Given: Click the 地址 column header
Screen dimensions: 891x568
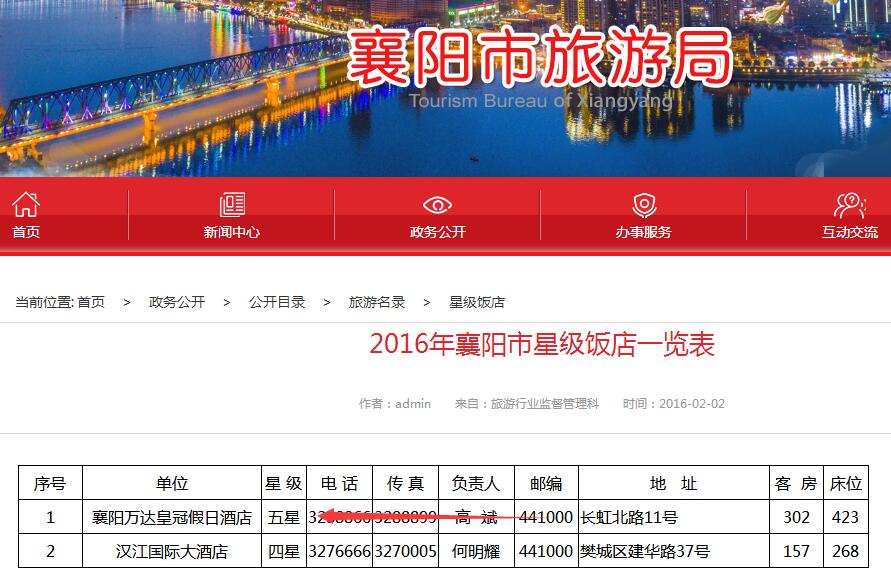Looking at the screenshot, I should 673,483.
